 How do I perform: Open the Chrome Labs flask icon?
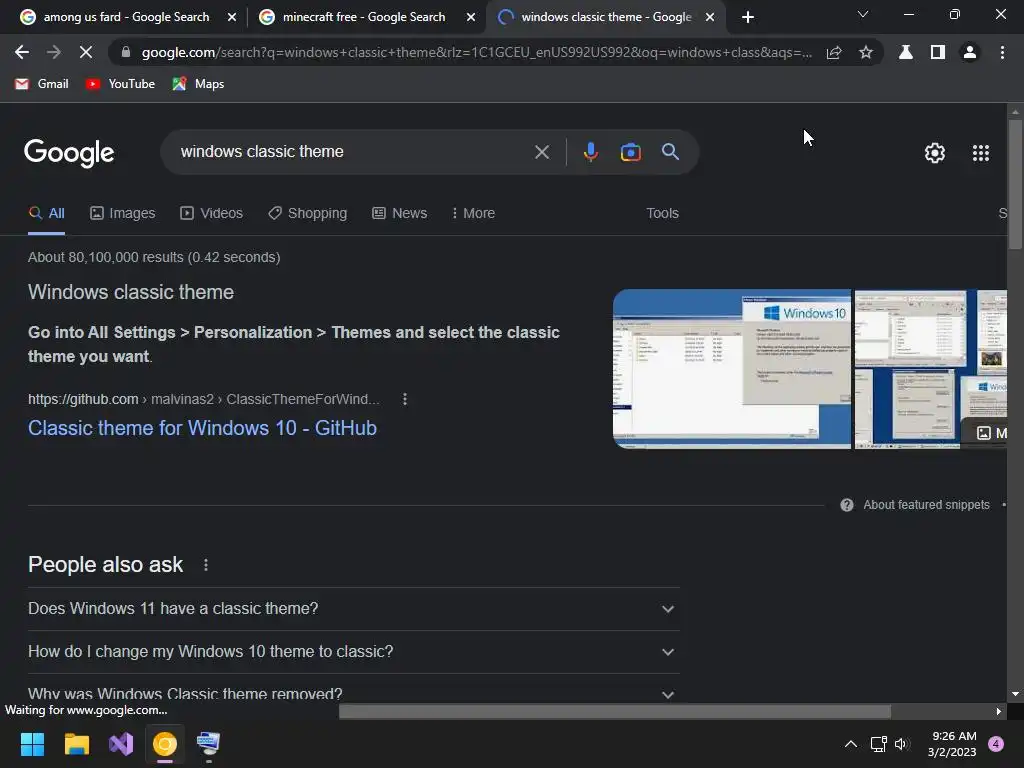[x=906, y=52]
